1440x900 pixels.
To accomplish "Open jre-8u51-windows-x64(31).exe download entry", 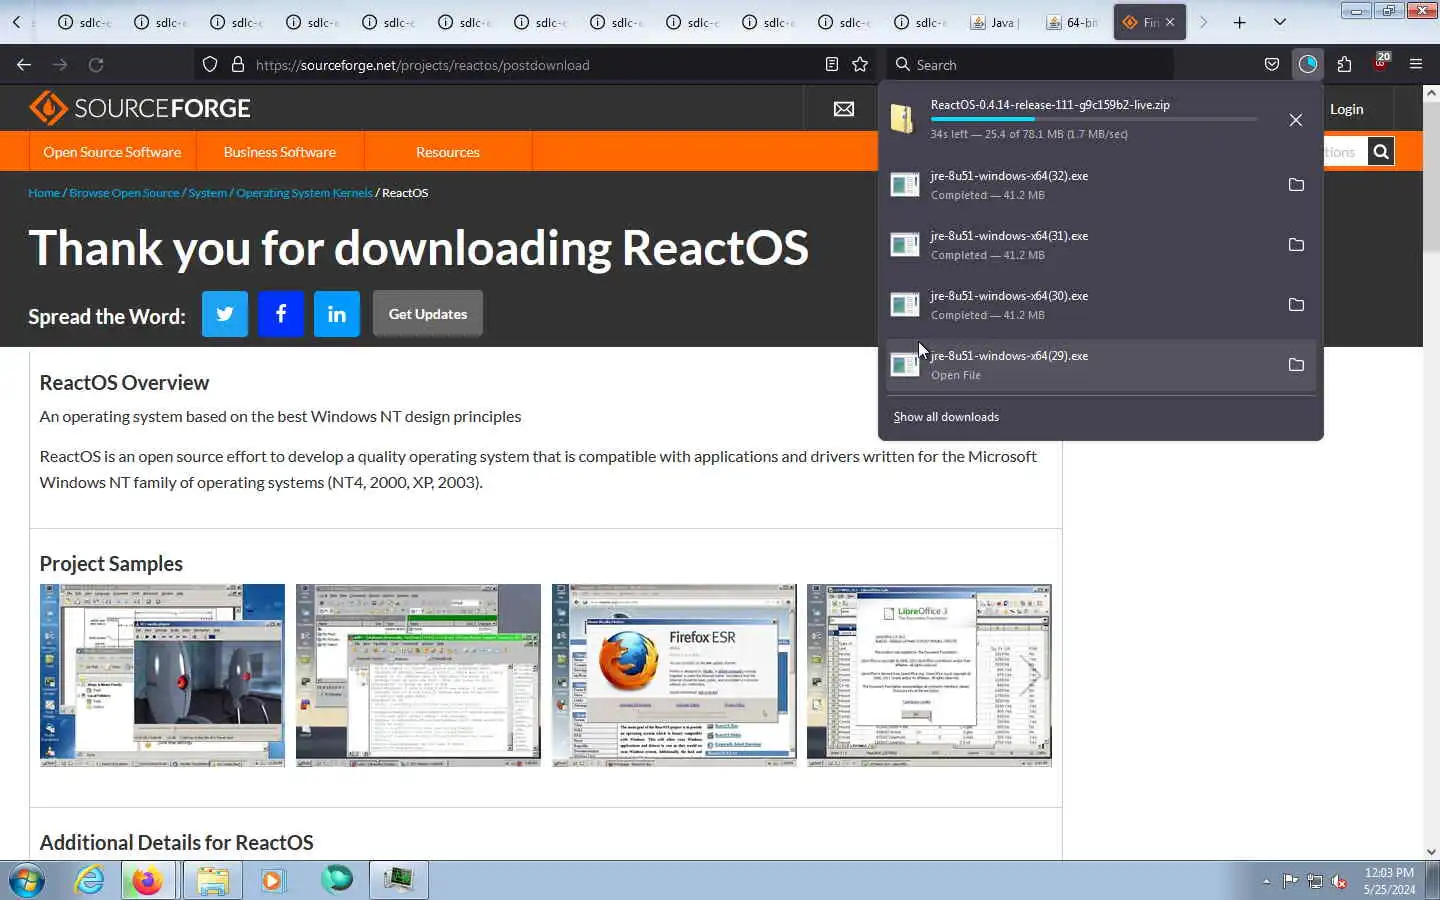I will pos(1079,245).
